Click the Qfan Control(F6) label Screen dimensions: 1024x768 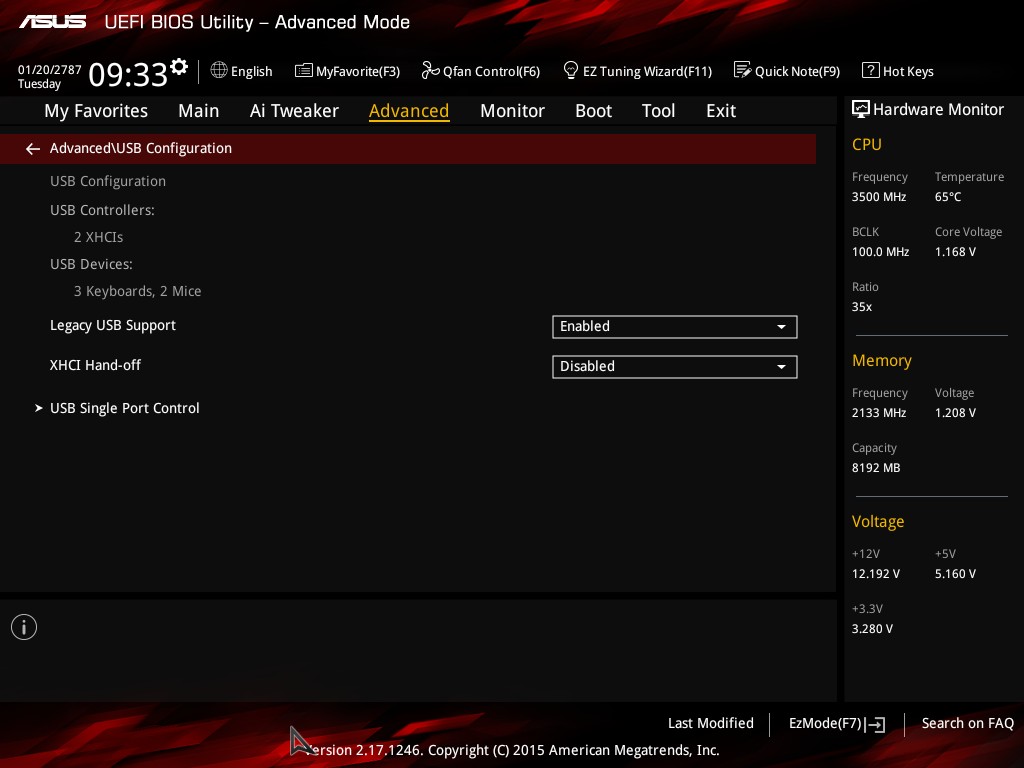(491, 71)
